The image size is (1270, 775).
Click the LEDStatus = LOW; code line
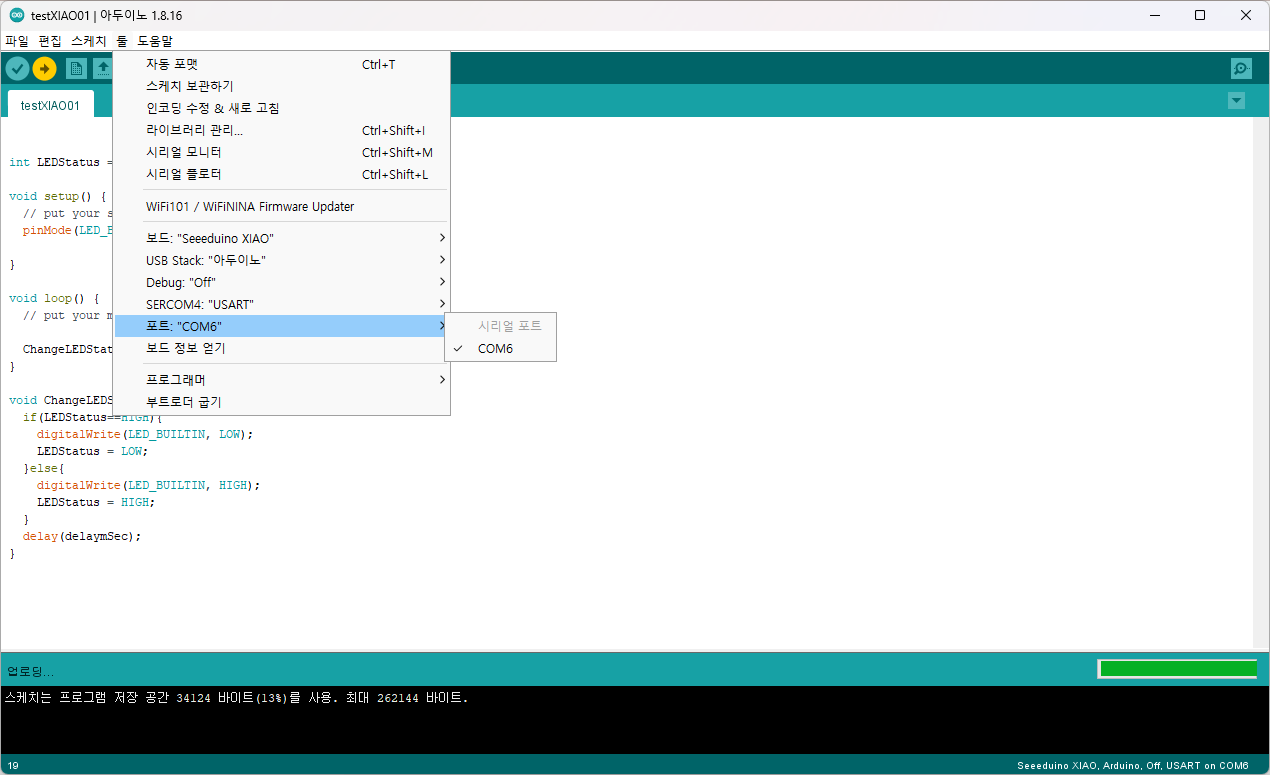tap(92, 451)
